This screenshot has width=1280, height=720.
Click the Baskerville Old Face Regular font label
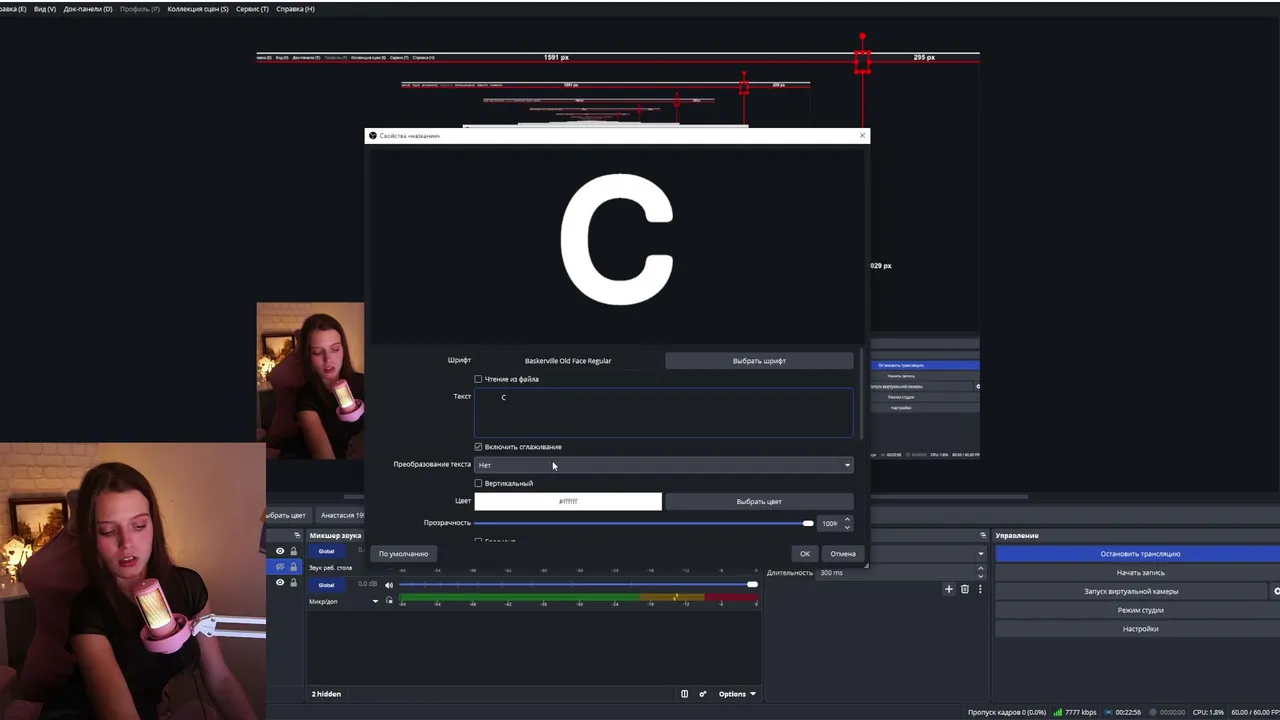568,361
